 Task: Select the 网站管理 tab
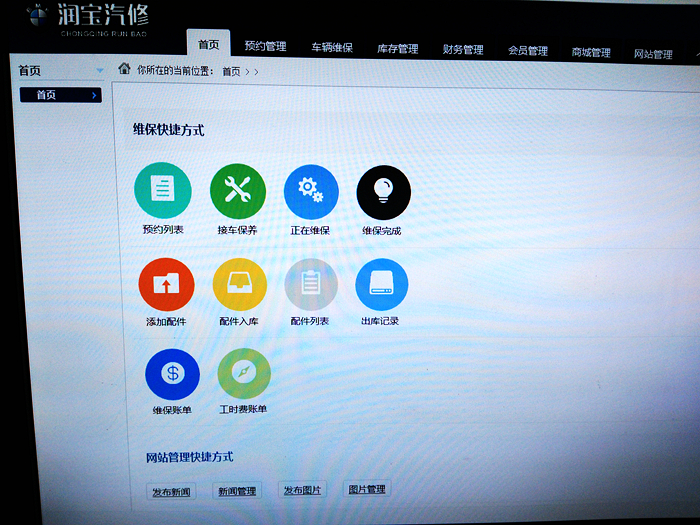pyautogui.click(x=653, y=54)
